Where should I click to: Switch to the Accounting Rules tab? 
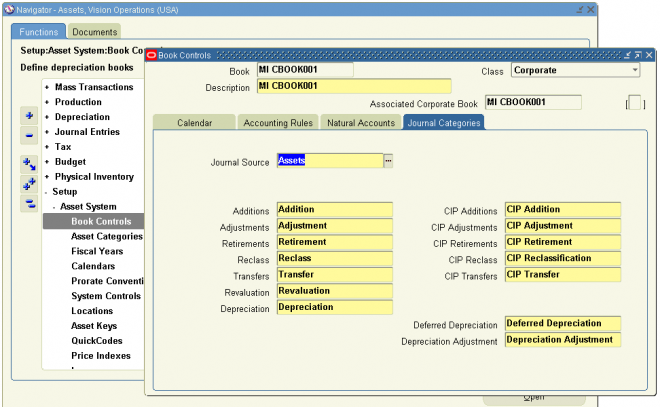278,122
